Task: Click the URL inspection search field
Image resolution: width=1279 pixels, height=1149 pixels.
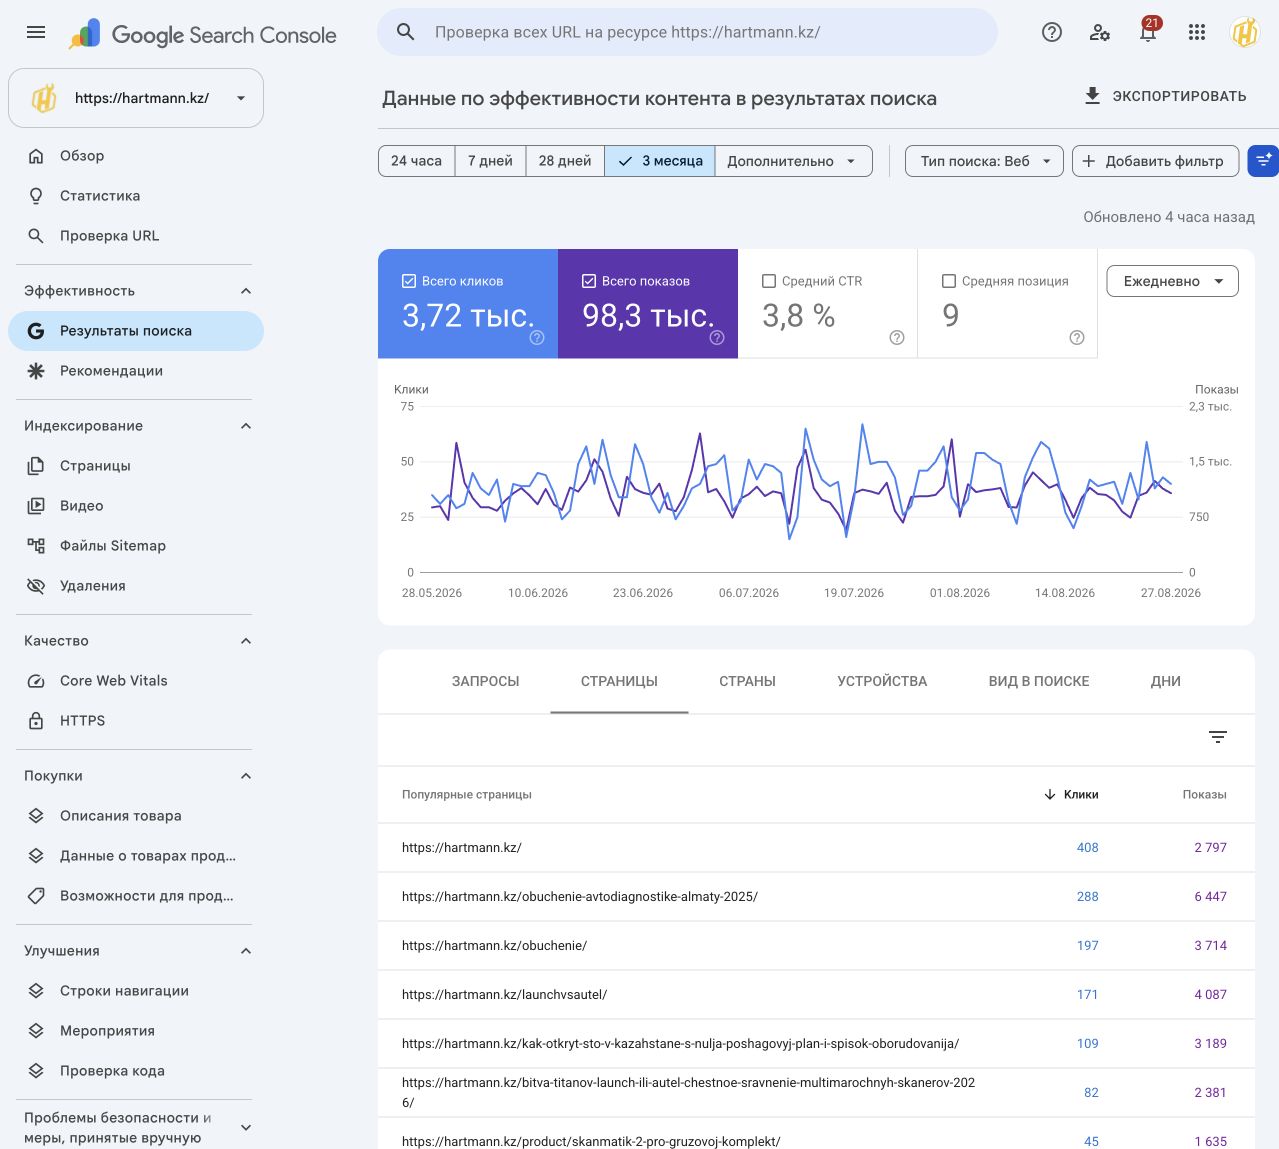Action: coord(687,32)
